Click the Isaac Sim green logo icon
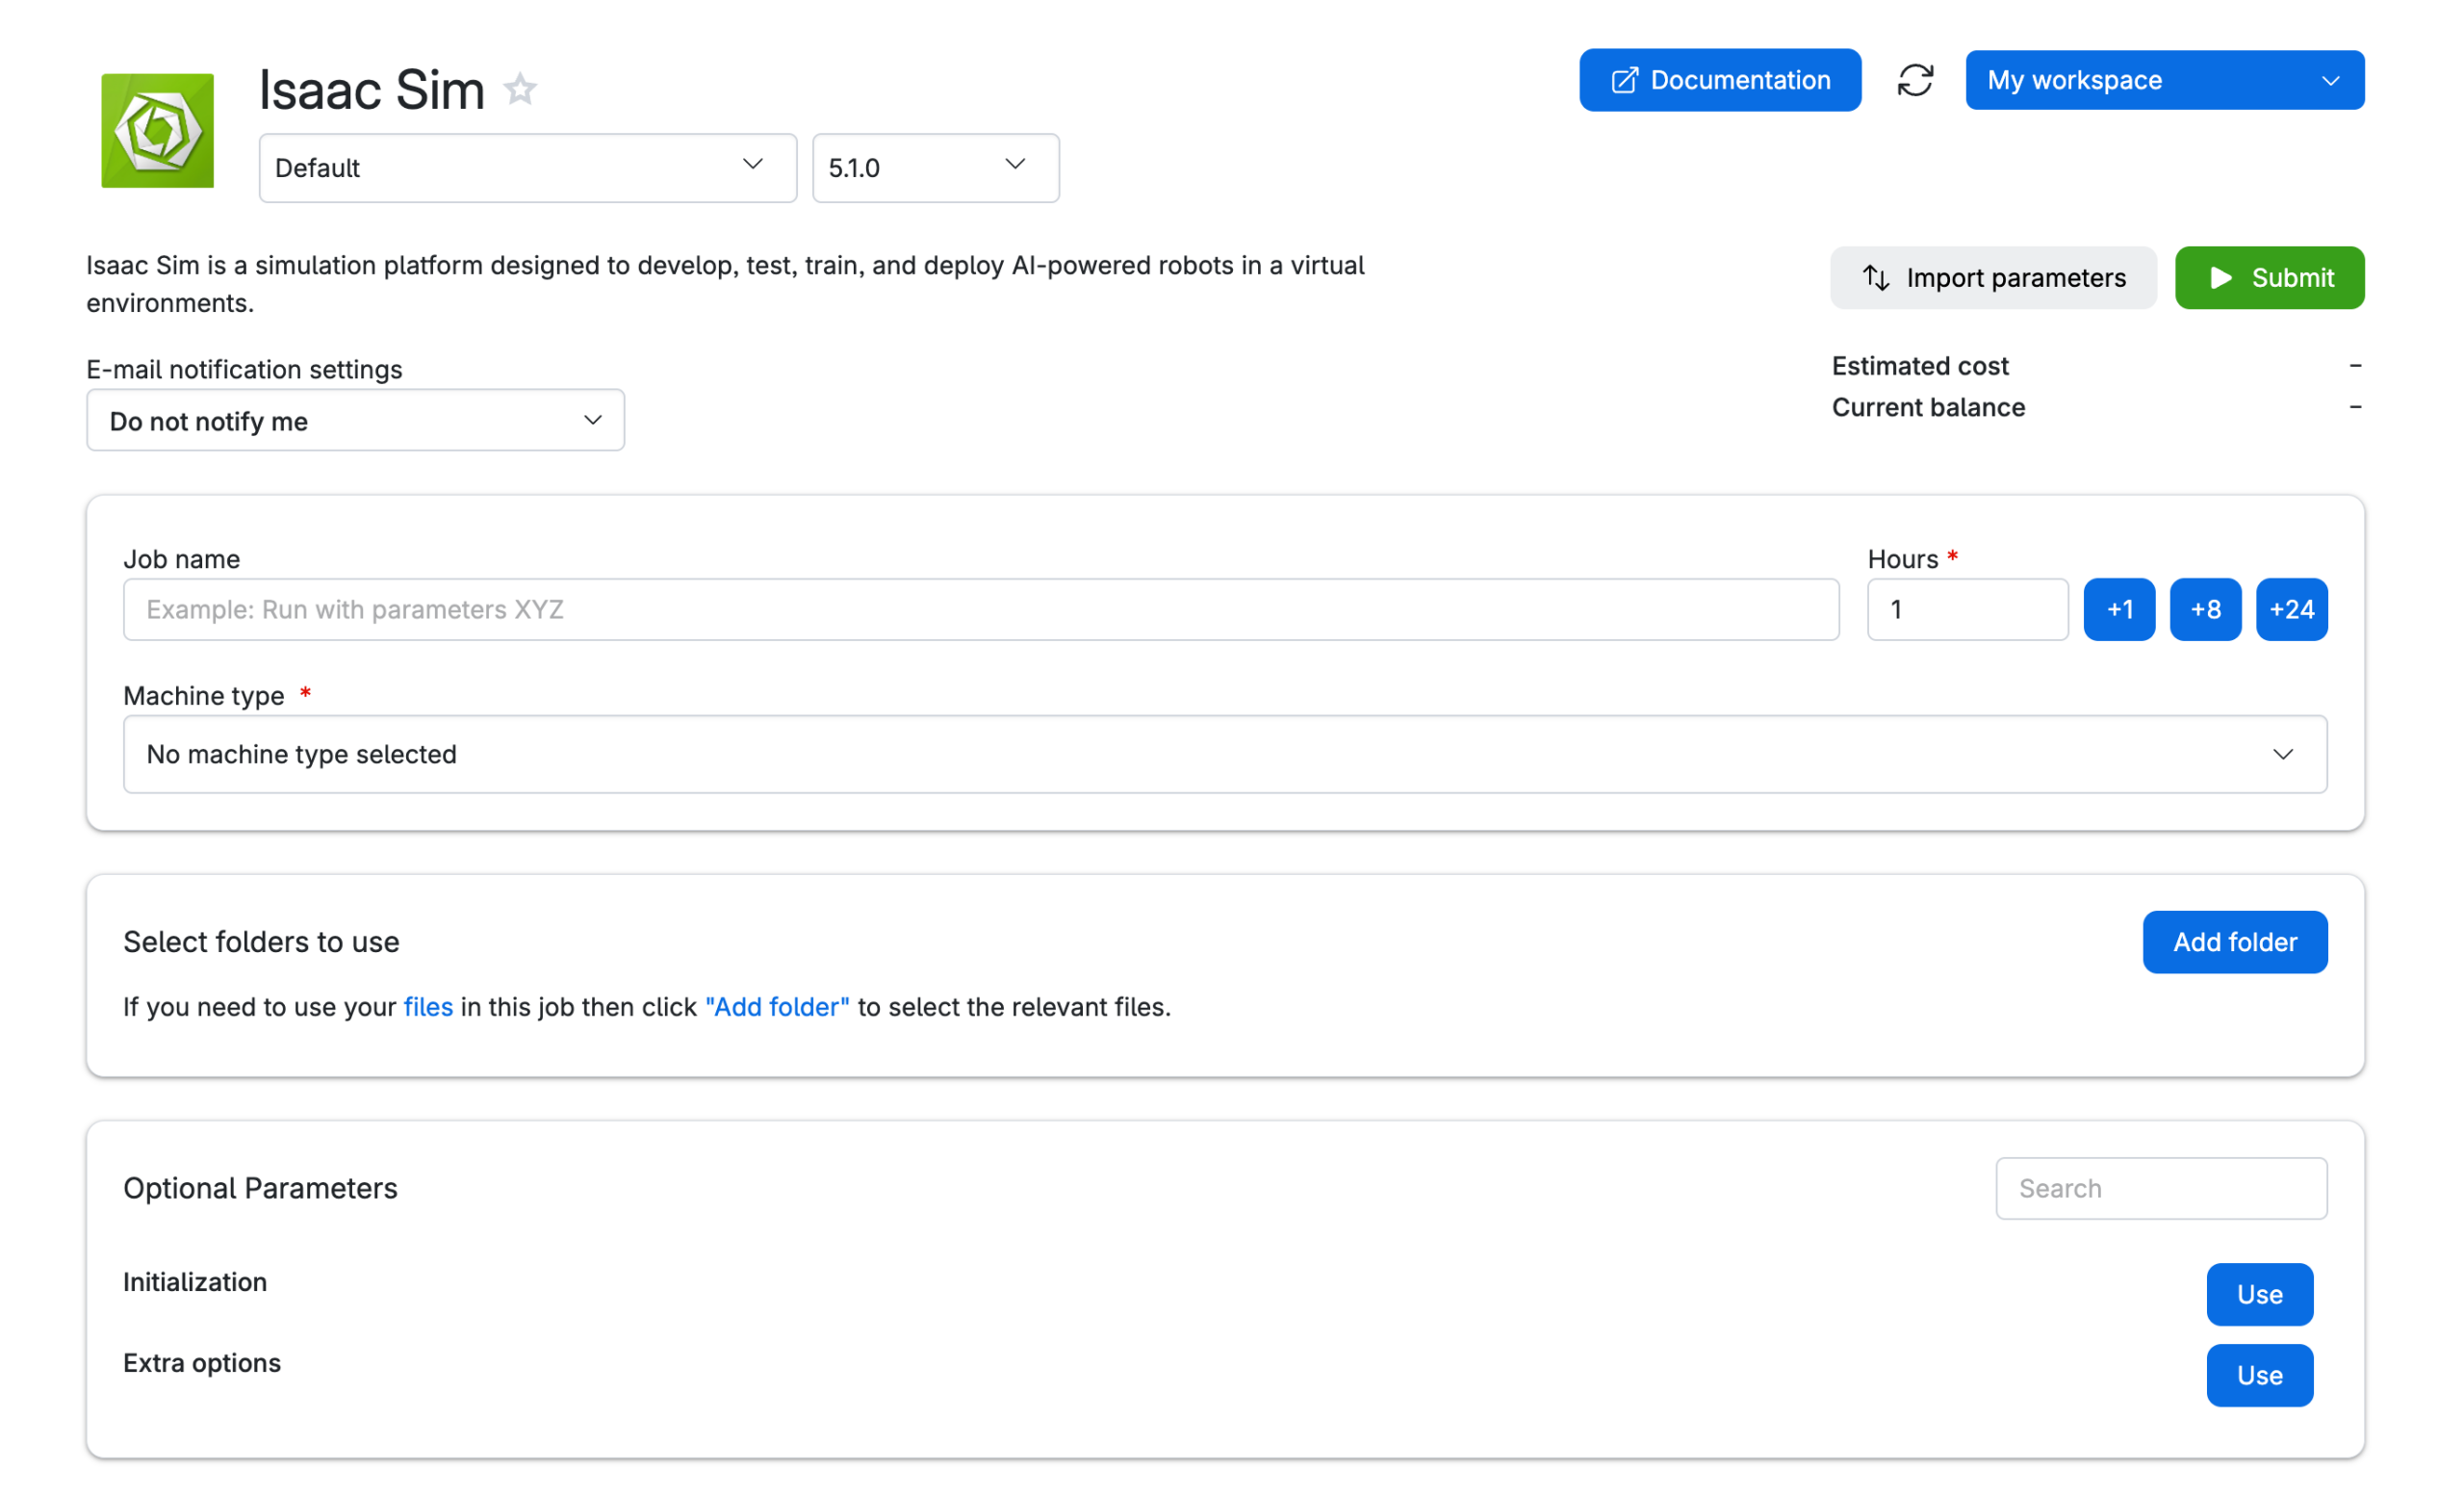The height and width of the screenshot is (1496, 2464). pos(157,130)
